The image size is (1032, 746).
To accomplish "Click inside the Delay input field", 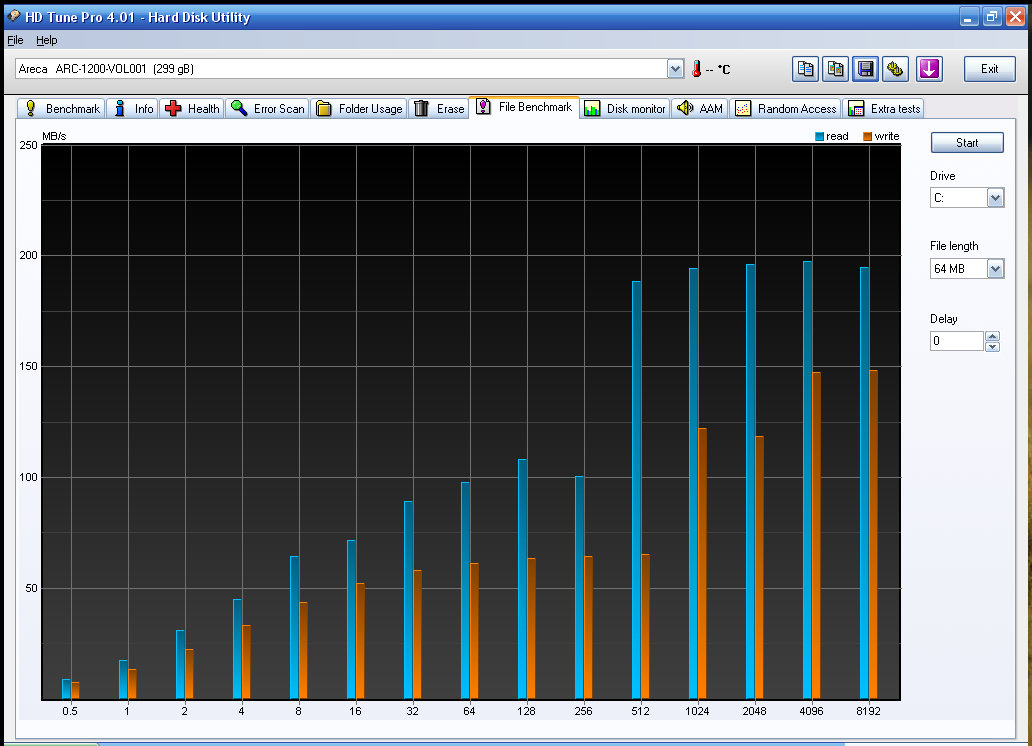I will point(956,341).
